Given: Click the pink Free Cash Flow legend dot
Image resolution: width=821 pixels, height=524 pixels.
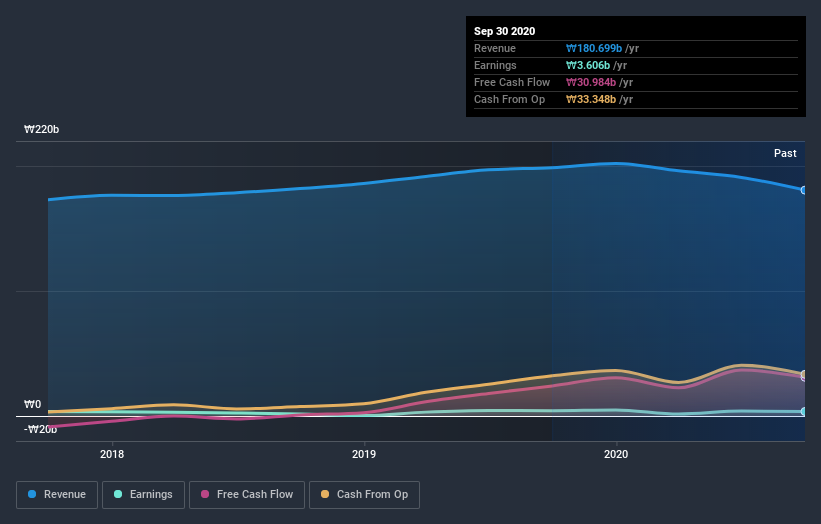Looking at the screenshot, I should [x=205, y=494].
